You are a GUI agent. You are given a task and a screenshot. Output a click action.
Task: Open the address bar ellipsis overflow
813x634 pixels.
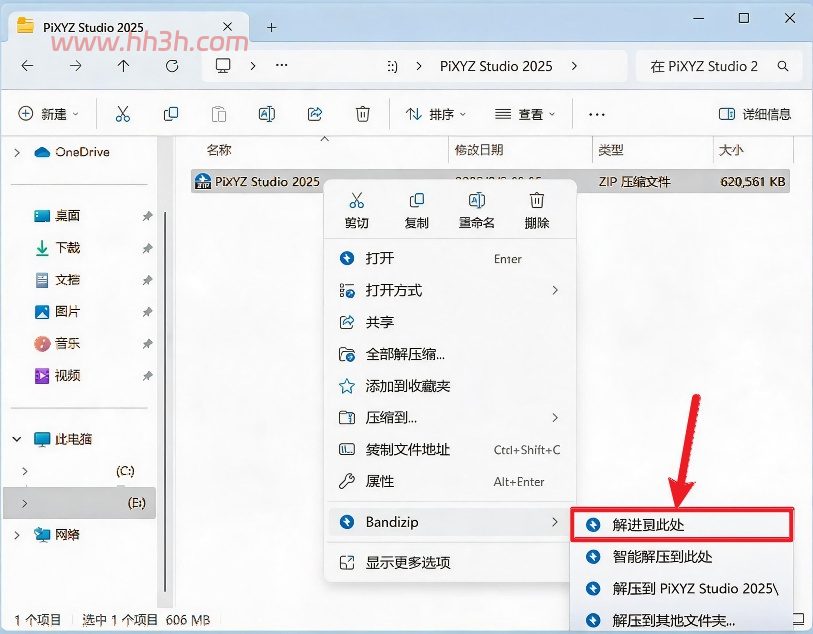click(x=282, y=65)
